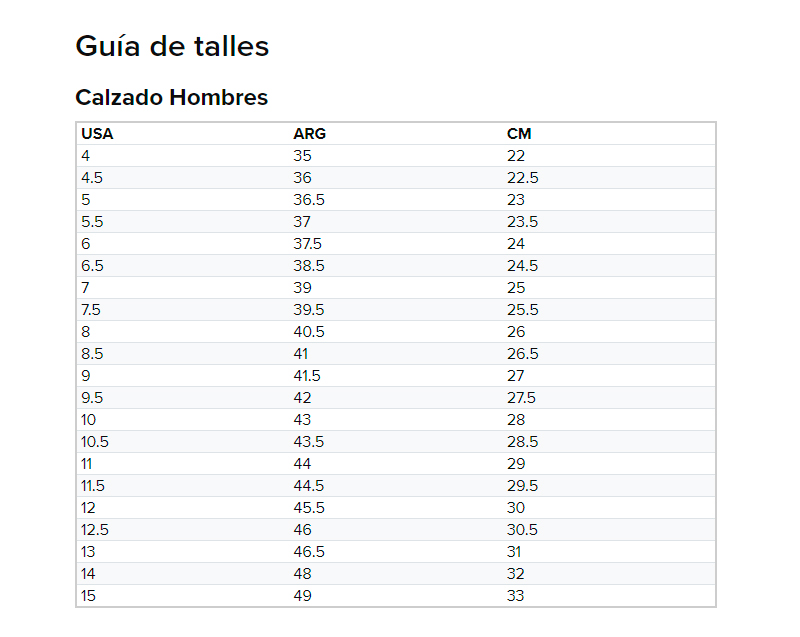Select the 29.5 CM cell

(x=522, y=486)
